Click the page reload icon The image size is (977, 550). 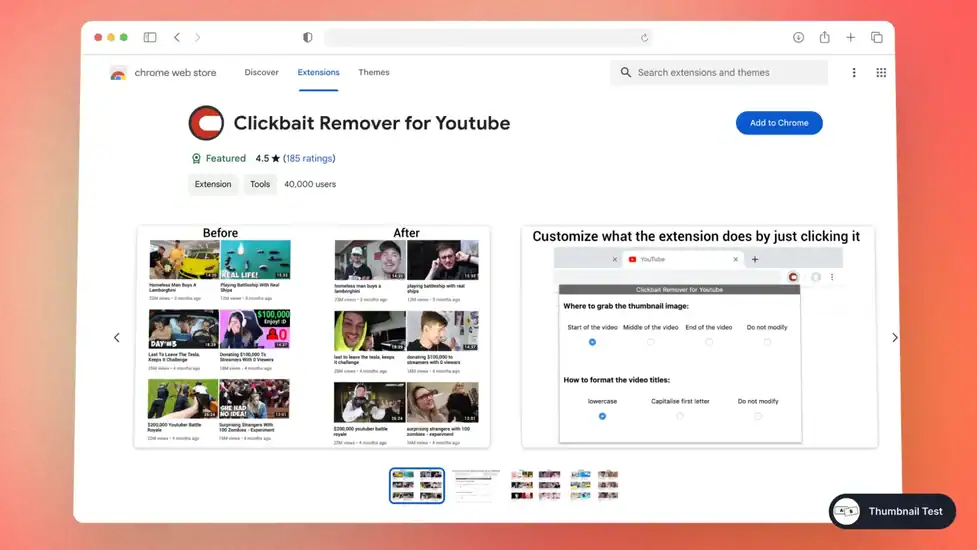pos(645,38)
